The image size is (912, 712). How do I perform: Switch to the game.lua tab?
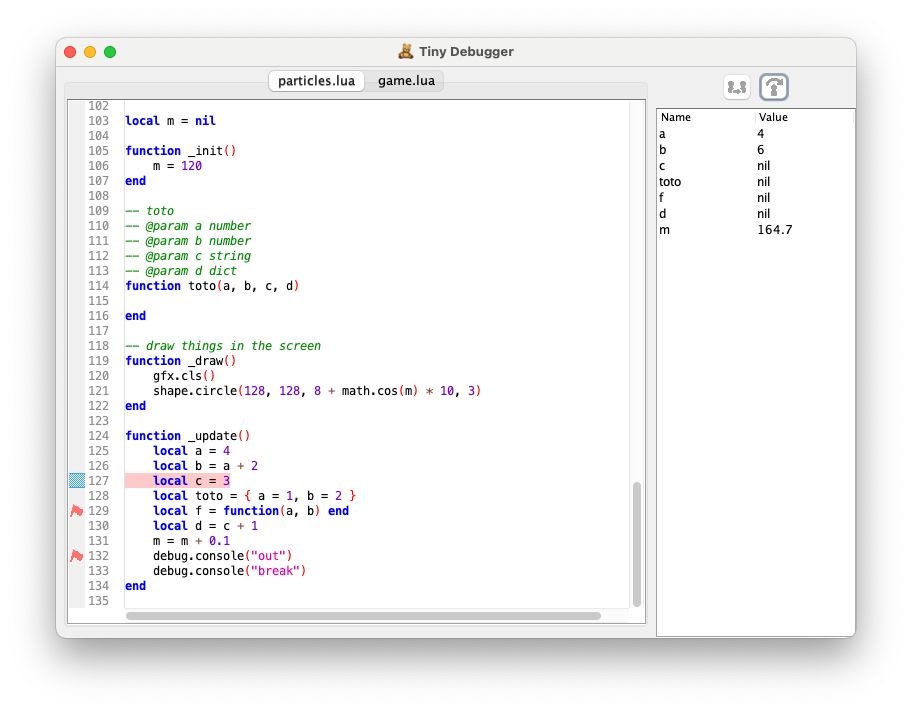[x=406, y=81]
